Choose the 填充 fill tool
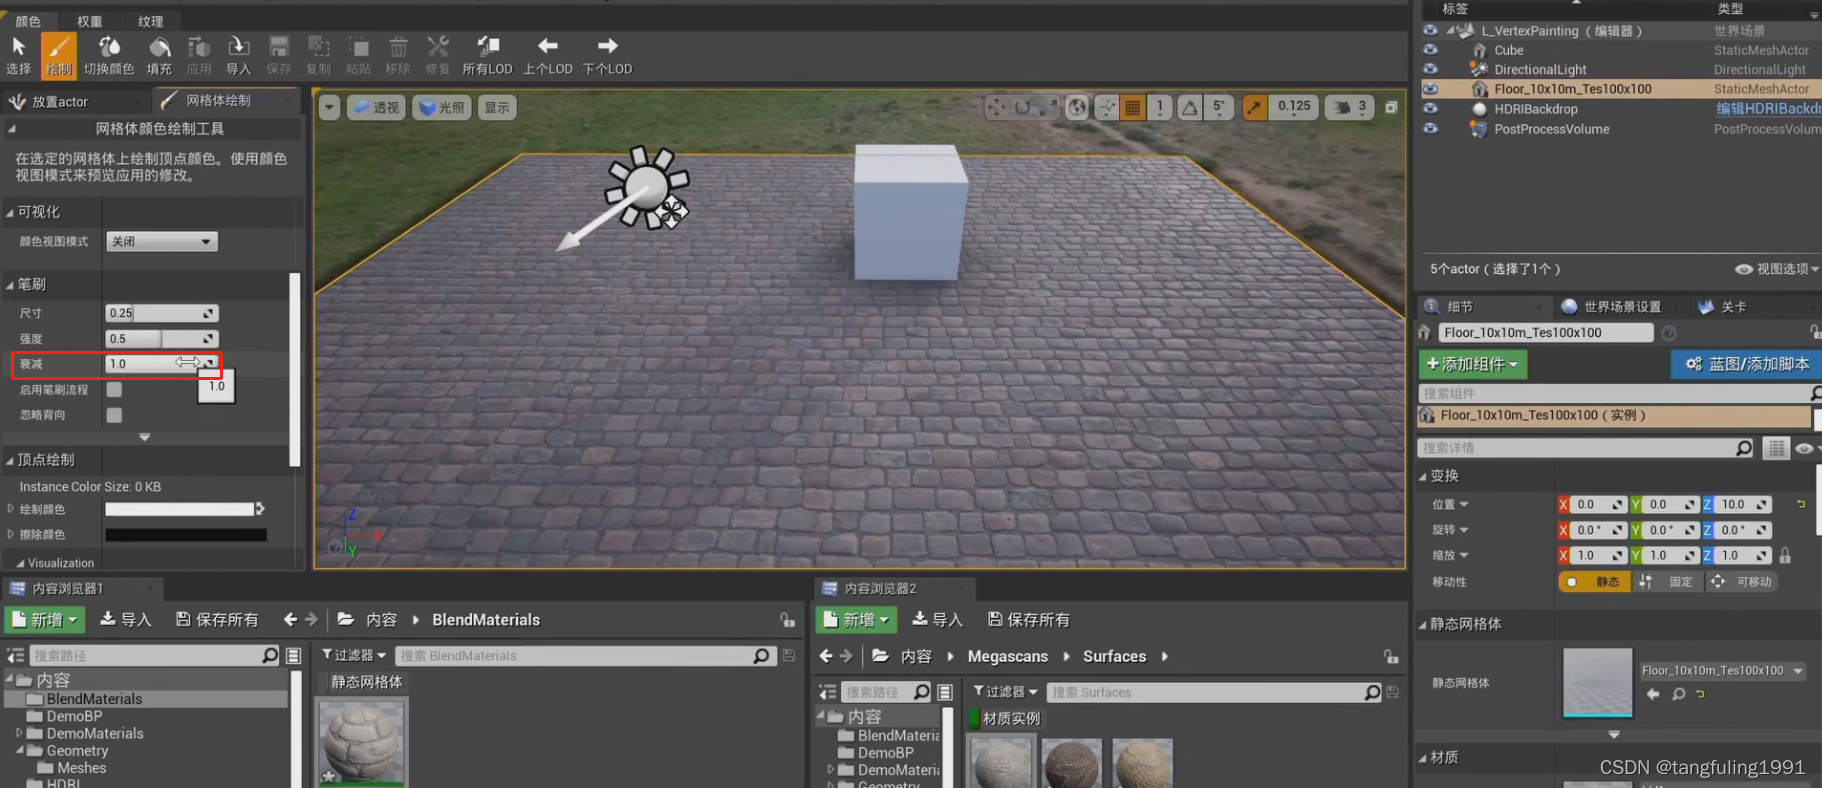 (159, 55)
